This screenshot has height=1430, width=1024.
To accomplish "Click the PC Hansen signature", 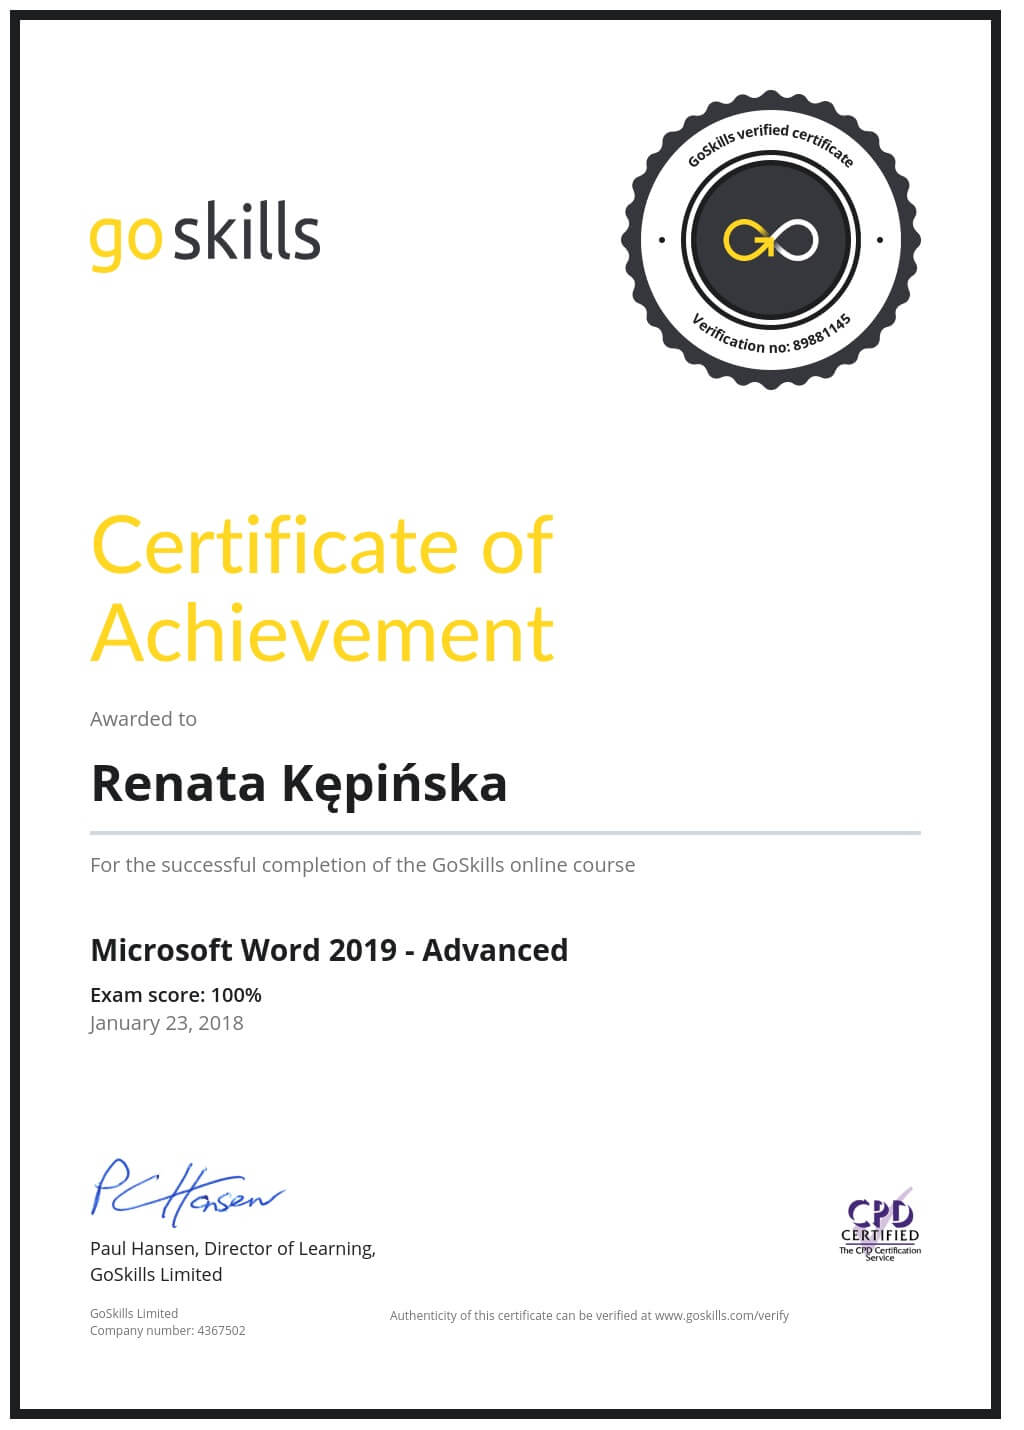I will coord(188,1193).
